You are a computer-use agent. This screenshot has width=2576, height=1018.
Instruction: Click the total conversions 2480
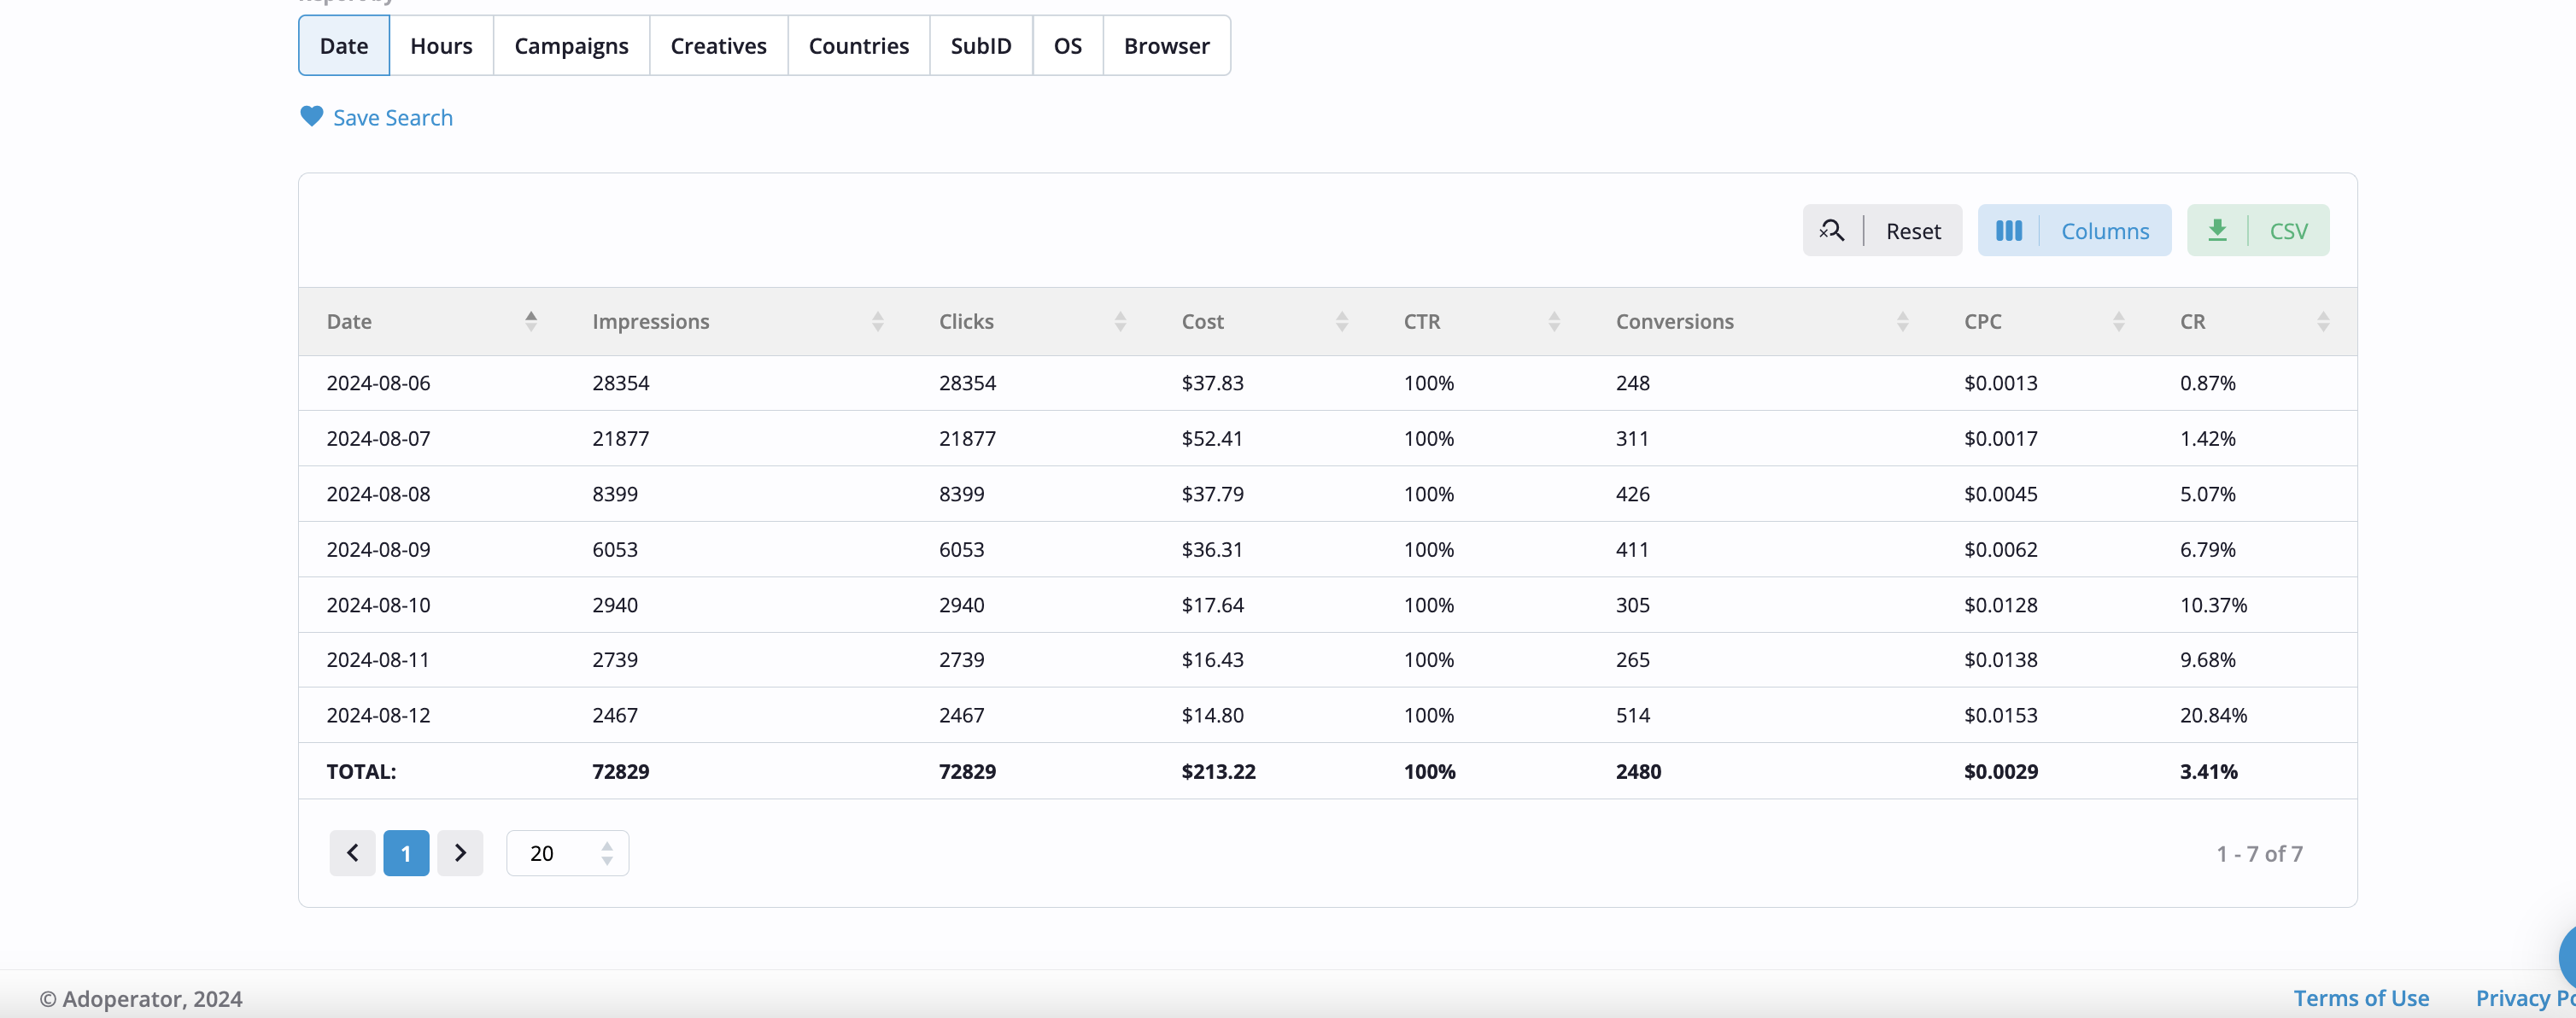(1638, 771)
